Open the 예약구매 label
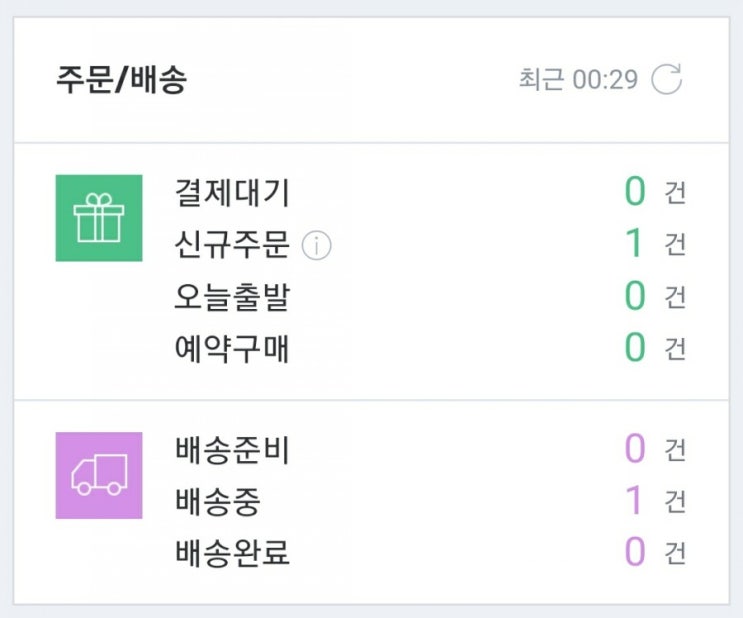The height and width of the screenshot is (618, 743). [x=232, y=349]
